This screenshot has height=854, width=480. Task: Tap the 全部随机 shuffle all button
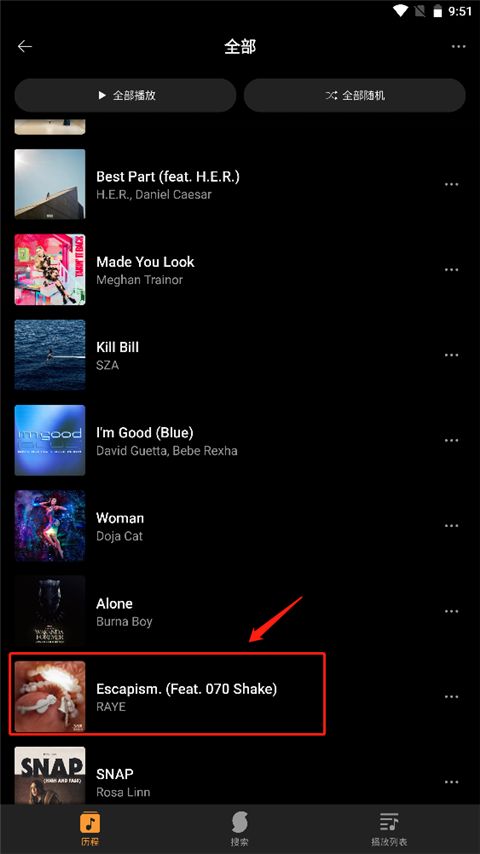[x=355, y=95]
